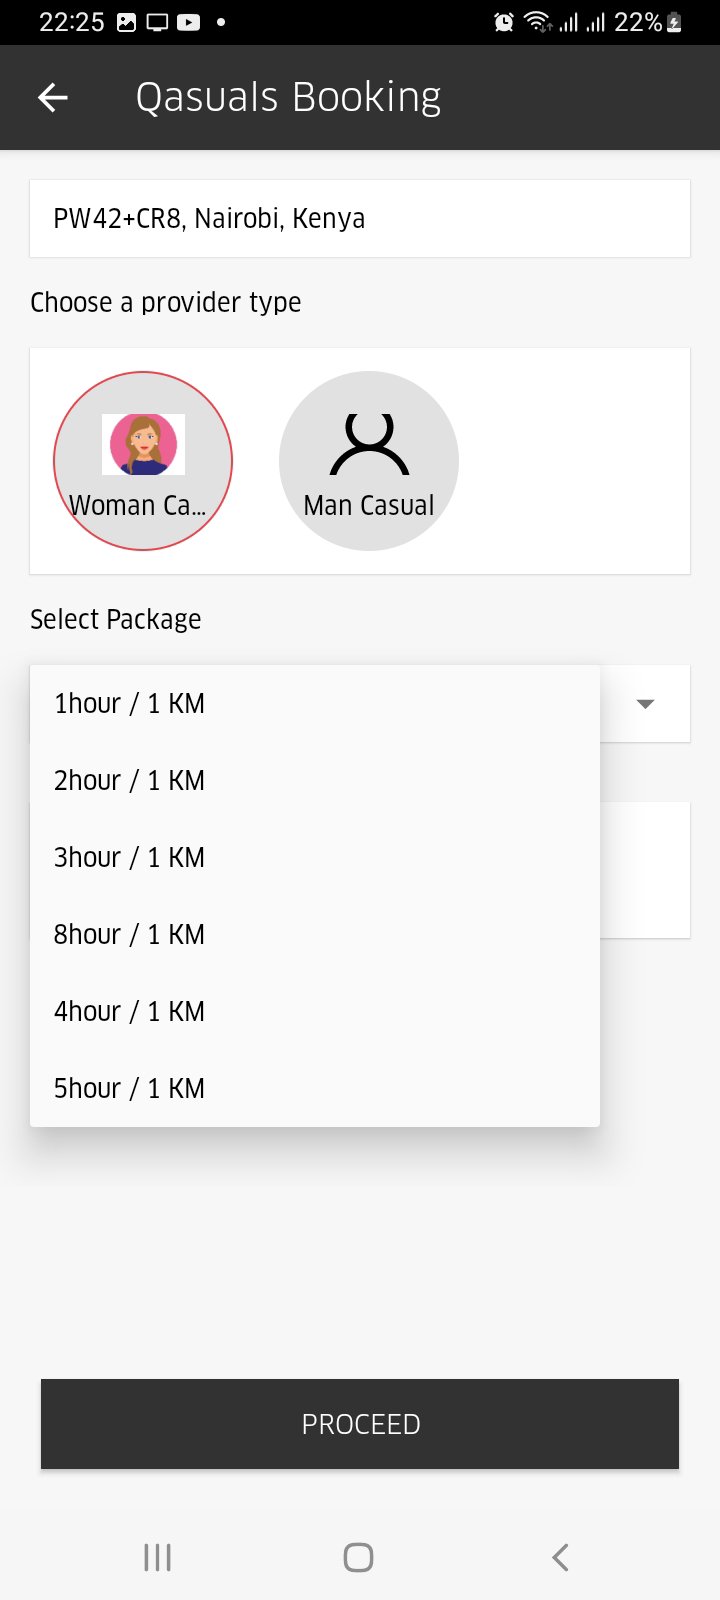This screenshot has width=720, height=1600.
Task: Tap the back arrow in header
Action: tap(53, 97)
